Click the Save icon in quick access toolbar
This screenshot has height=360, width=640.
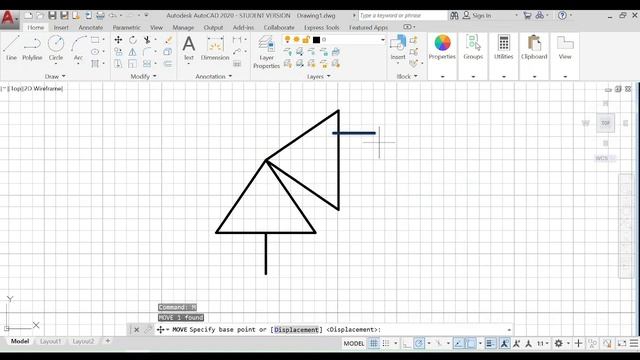(x=52, y=16)
